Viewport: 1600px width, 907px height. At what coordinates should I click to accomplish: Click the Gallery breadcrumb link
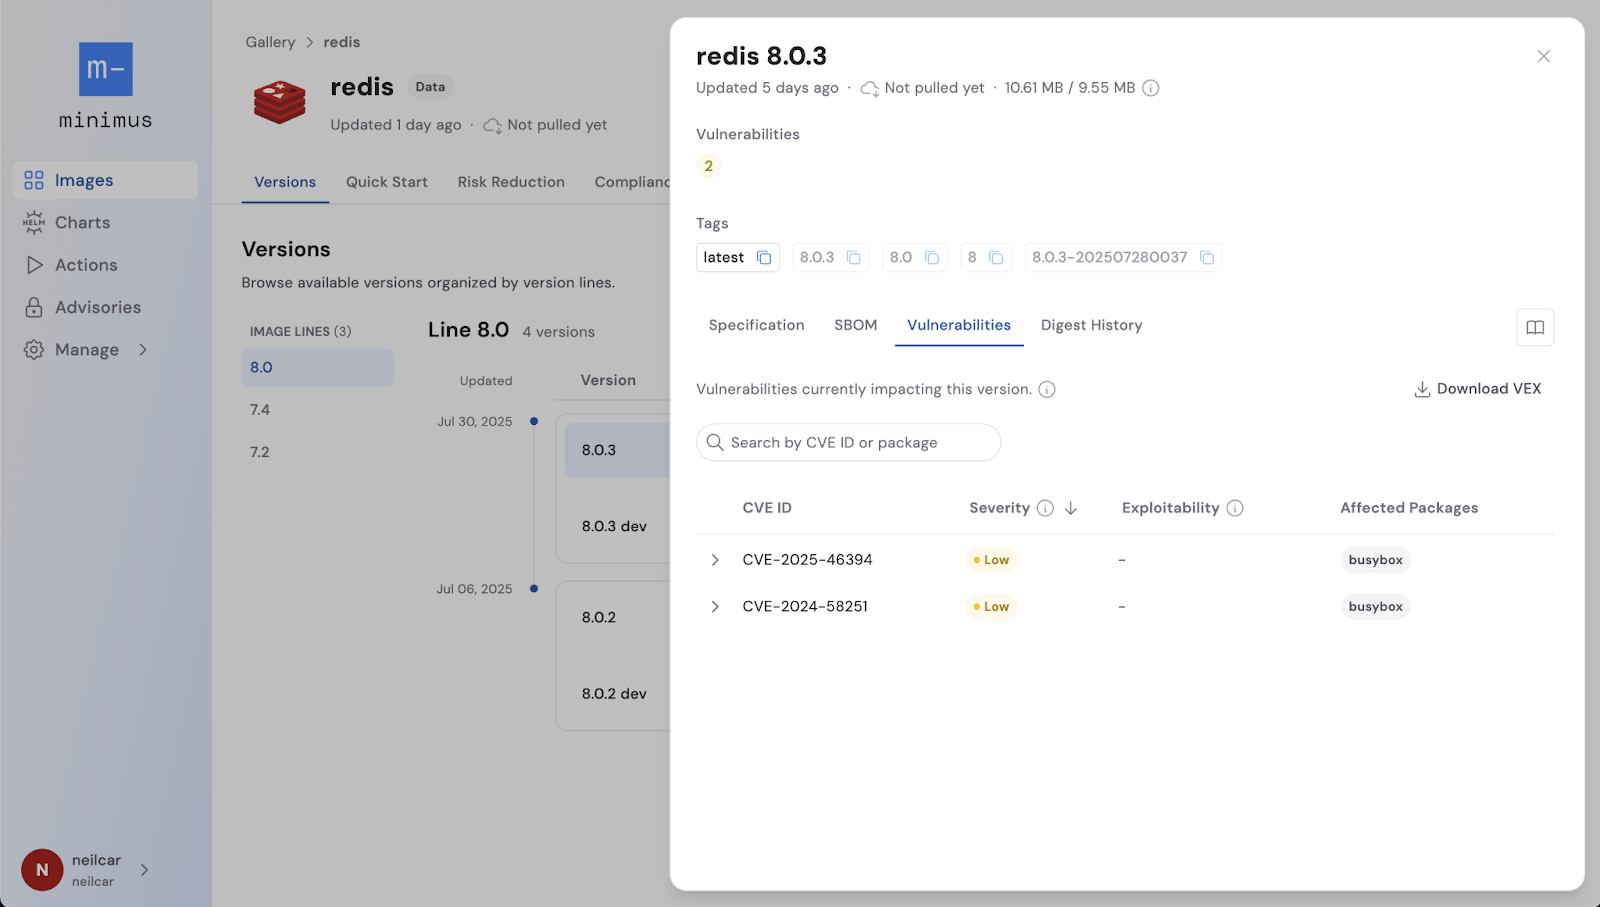[270, 42]
